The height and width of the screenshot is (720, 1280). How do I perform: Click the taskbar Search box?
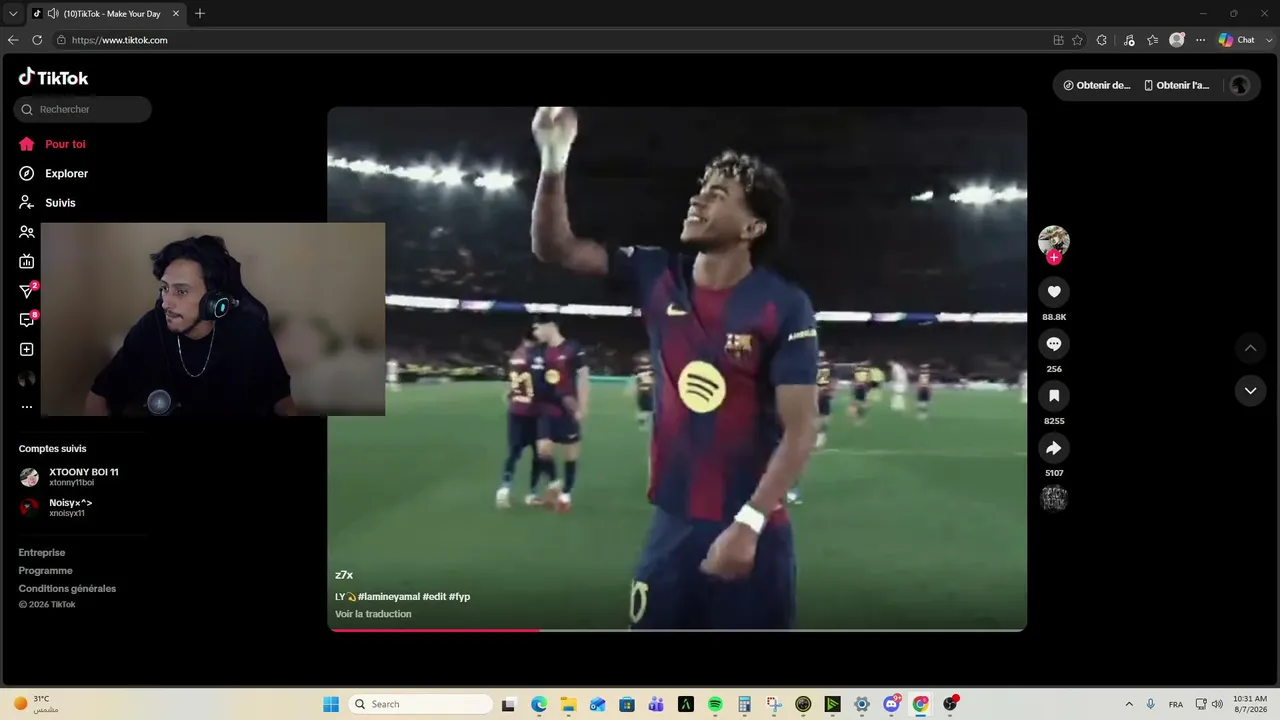pos(420,704)
